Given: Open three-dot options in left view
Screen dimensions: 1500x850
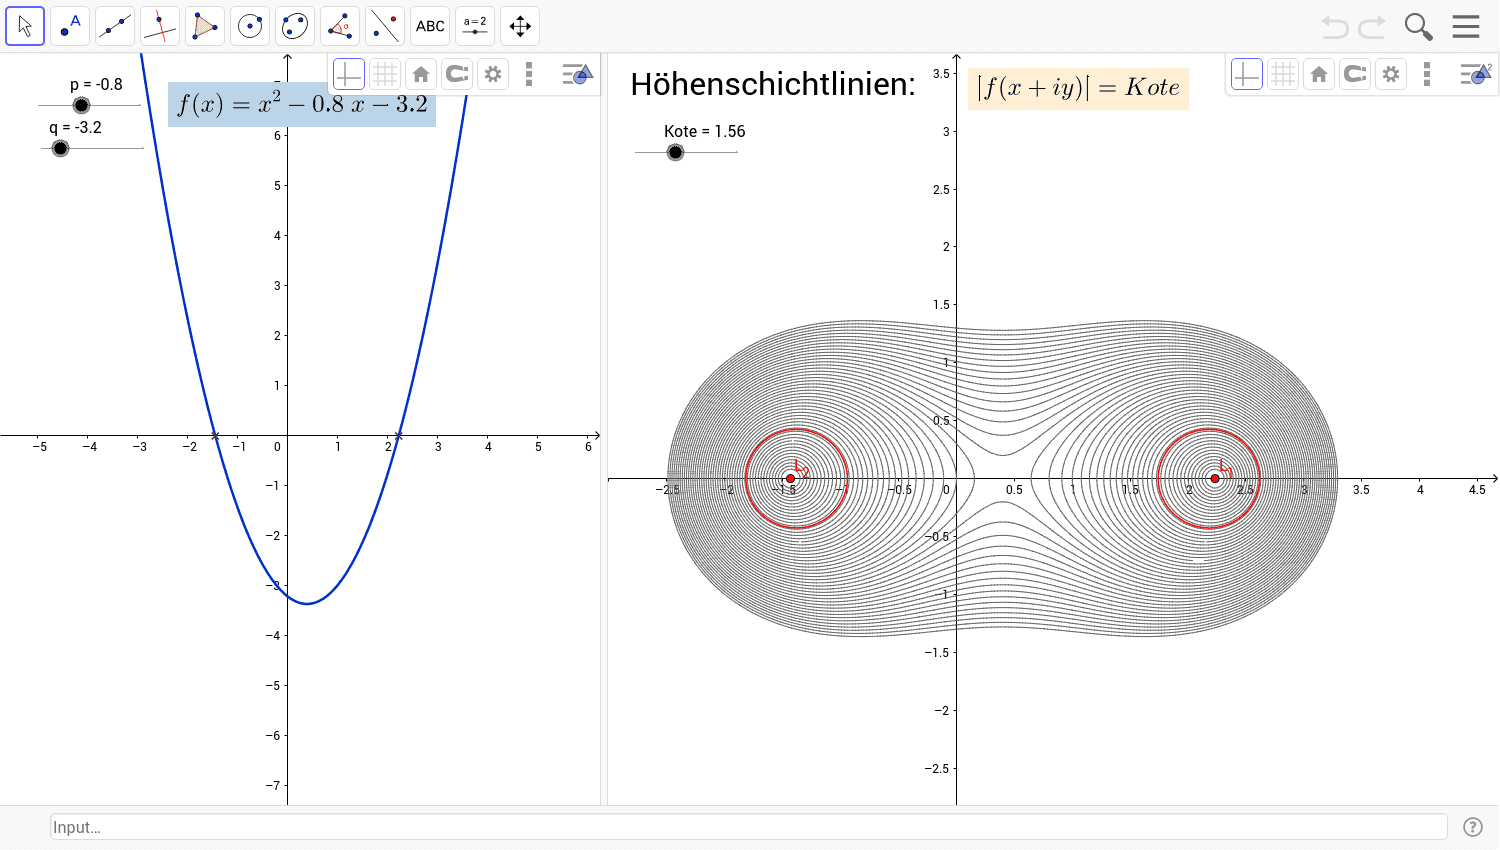Looking at the screenshot, I should click(x=529, y=74).
